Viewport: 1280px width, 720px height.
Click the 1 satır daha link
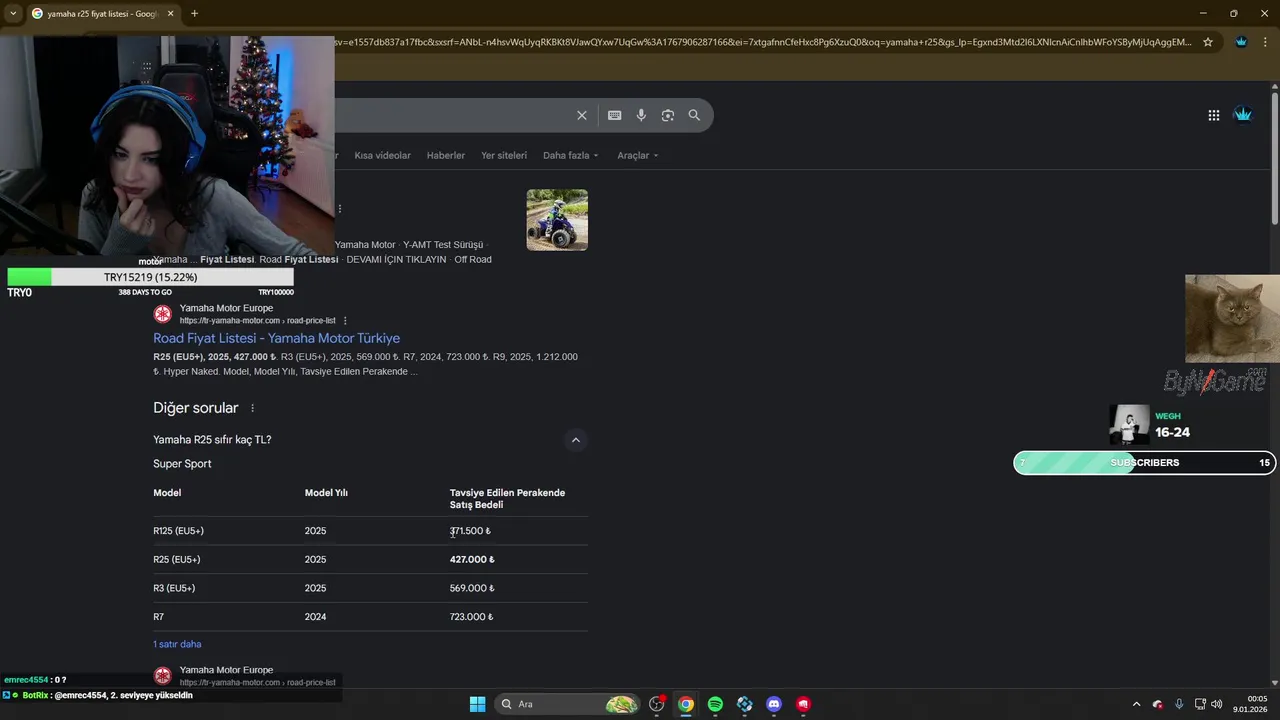tap(177, 644)
